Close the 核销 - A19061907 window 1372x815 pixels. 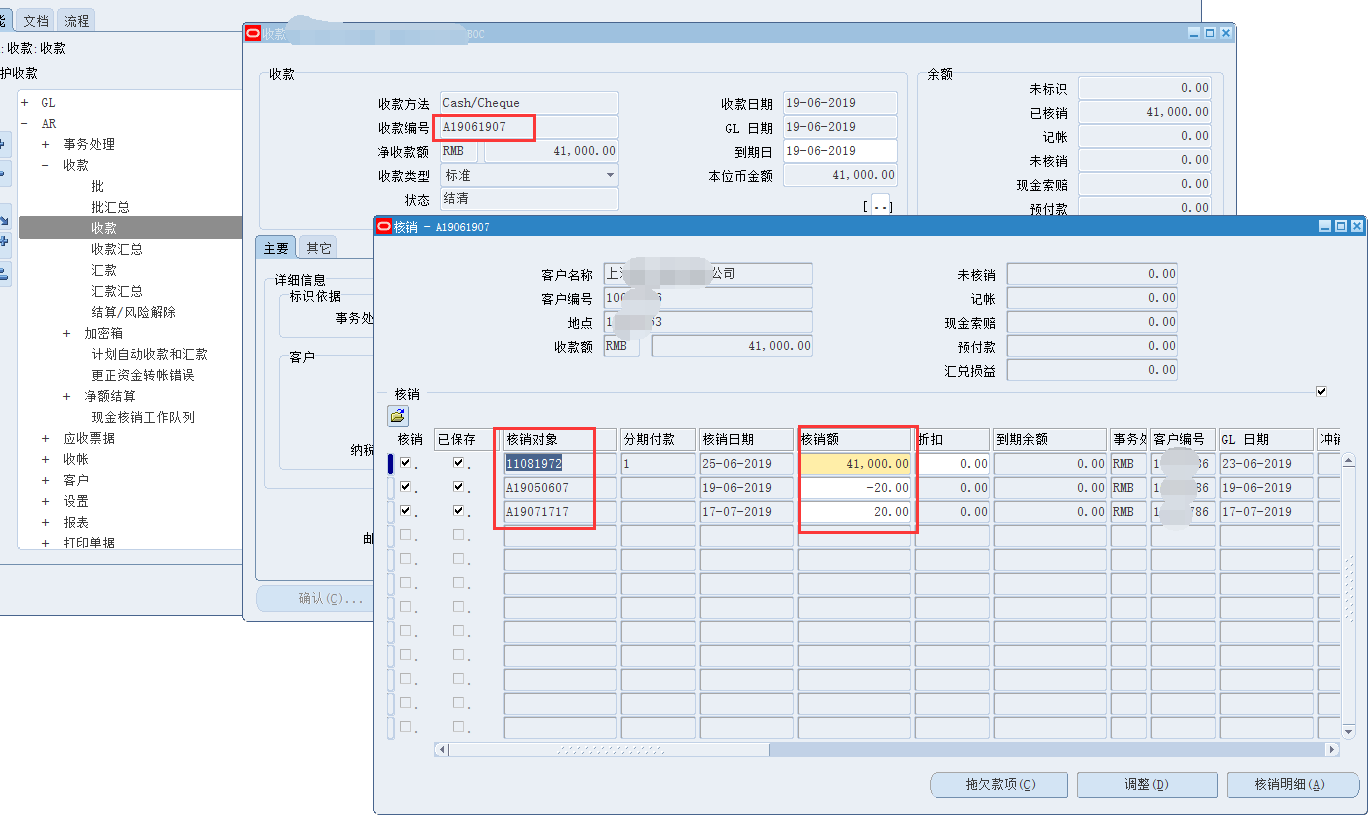[1357, 227]
